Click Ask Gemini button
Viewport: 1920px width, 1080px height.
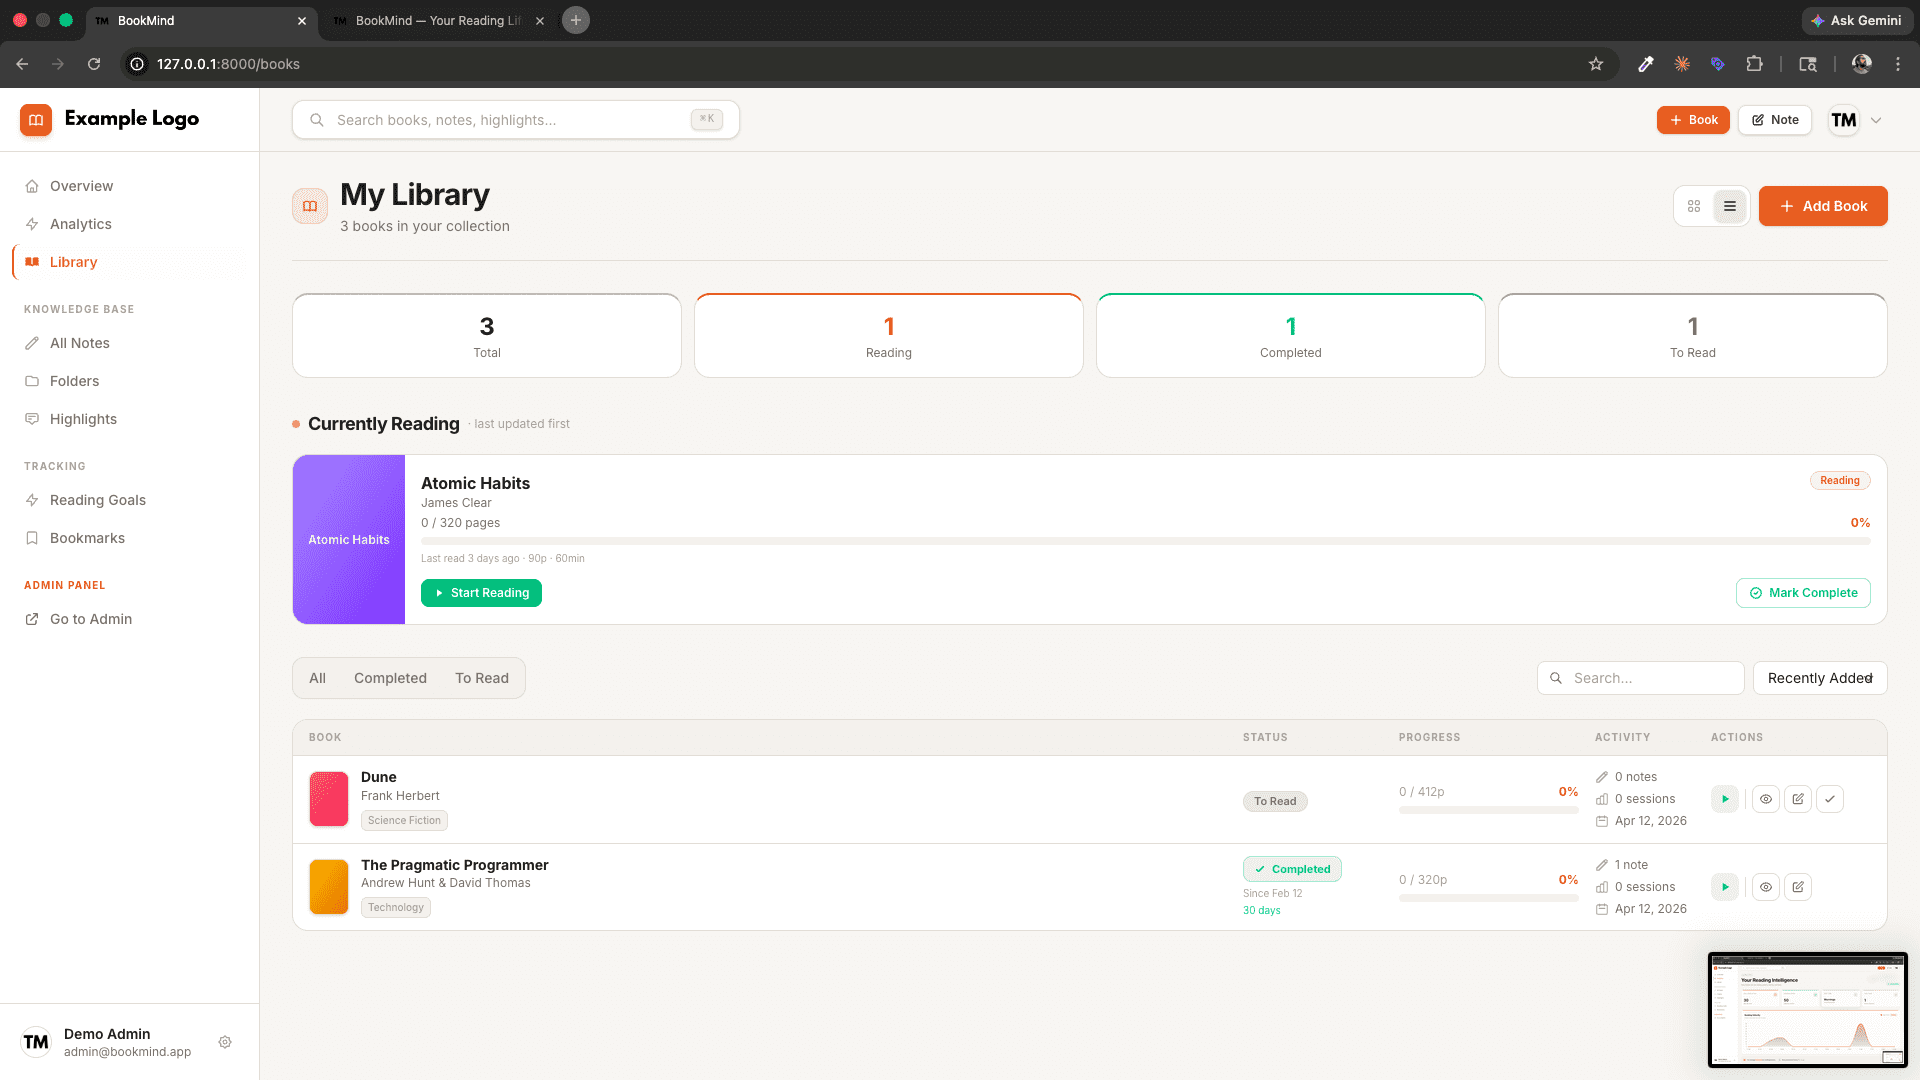pyautogui.click(x=1856, y=20)
